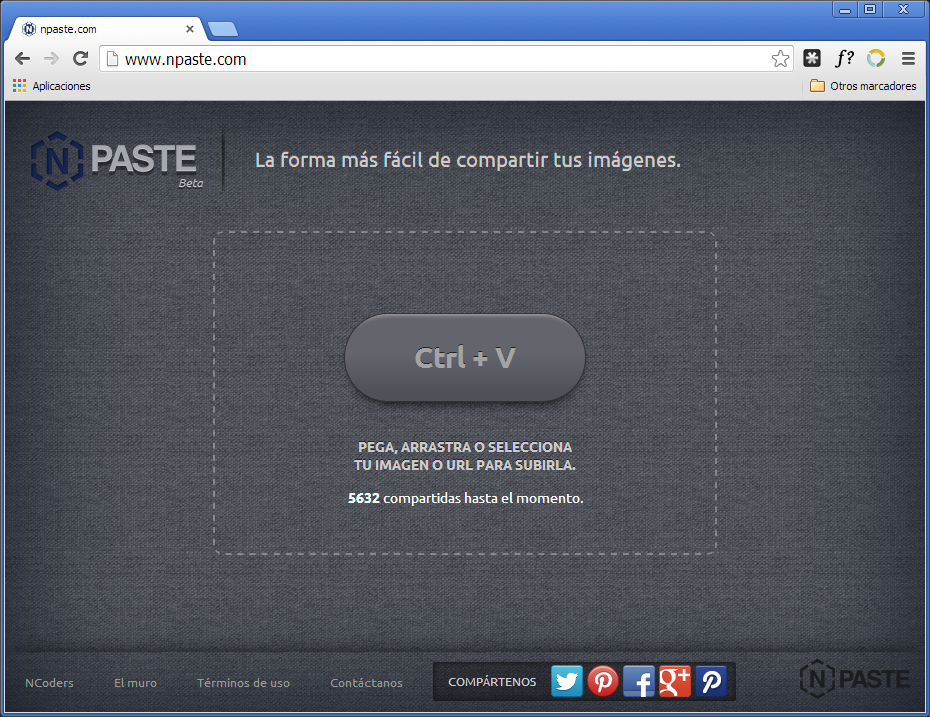
Task: Click the COMPÁRTENOS label
Action: pos(492,682)
